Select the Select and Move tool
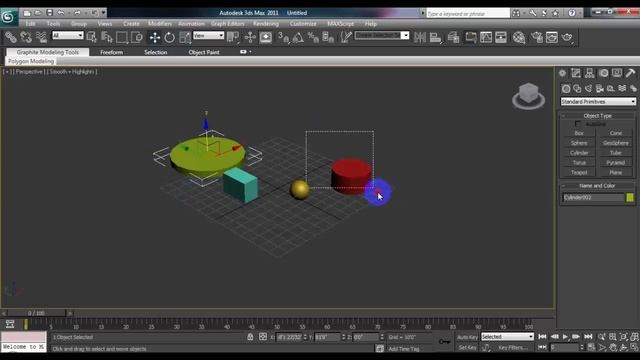Viewport: 640px width, 360px height. click(x=155, y=38)
